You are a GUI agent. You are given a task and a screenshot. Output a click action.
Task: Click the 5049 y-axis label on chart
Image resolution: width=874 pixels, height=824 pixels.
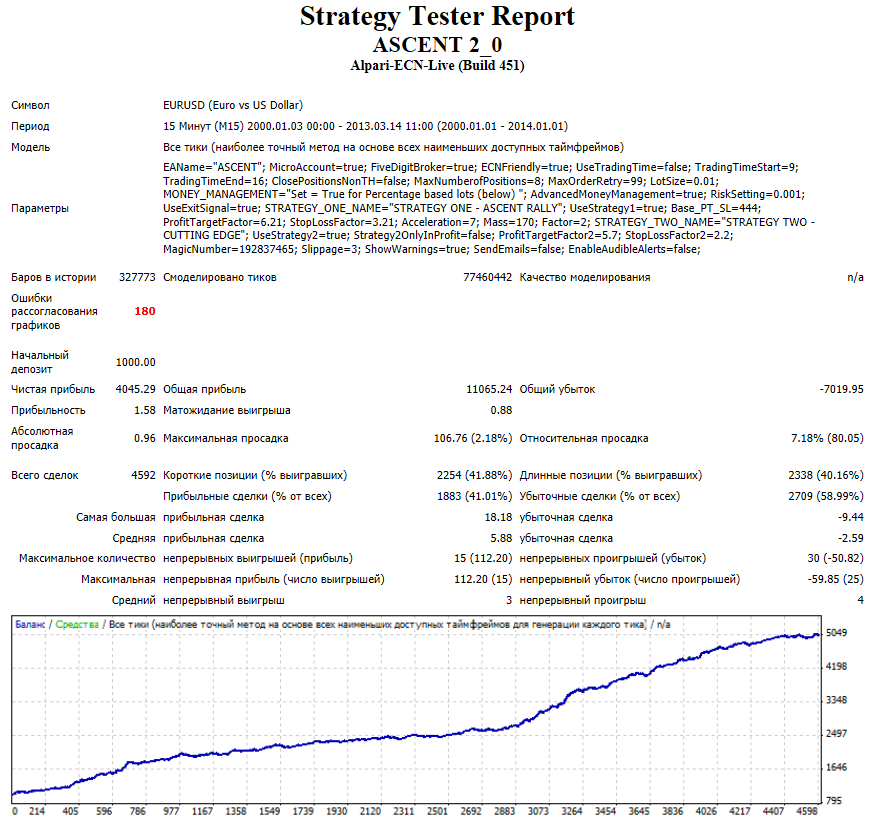click(x=836, y=633)
